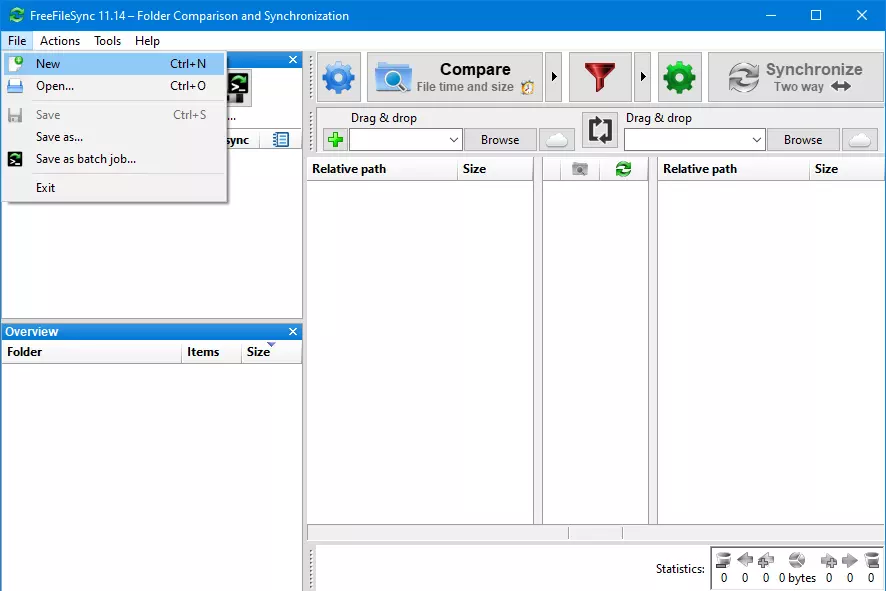Click the left Browse button

click(500, 140)
